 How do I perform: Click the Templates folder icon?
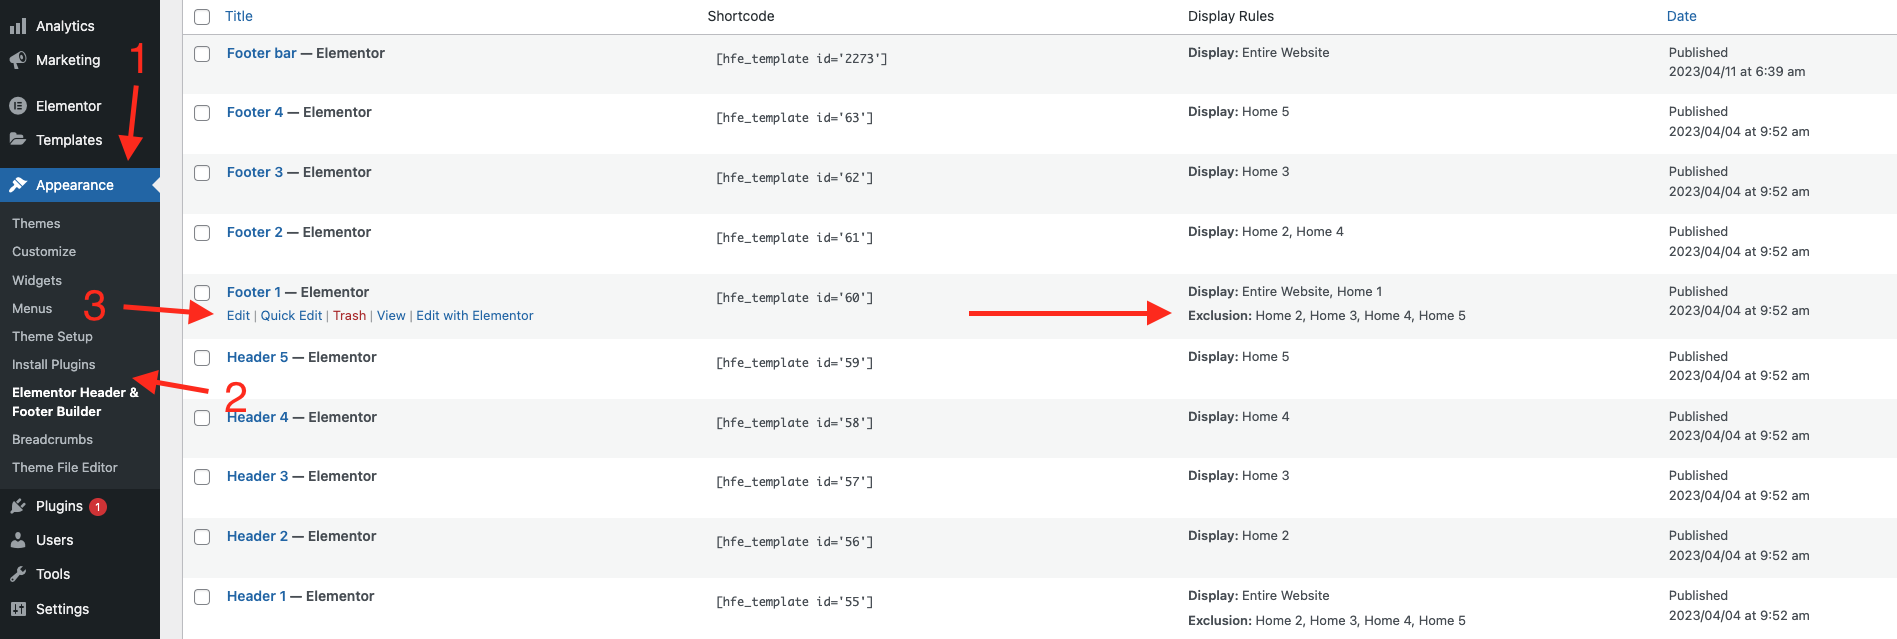pos(18,140)
